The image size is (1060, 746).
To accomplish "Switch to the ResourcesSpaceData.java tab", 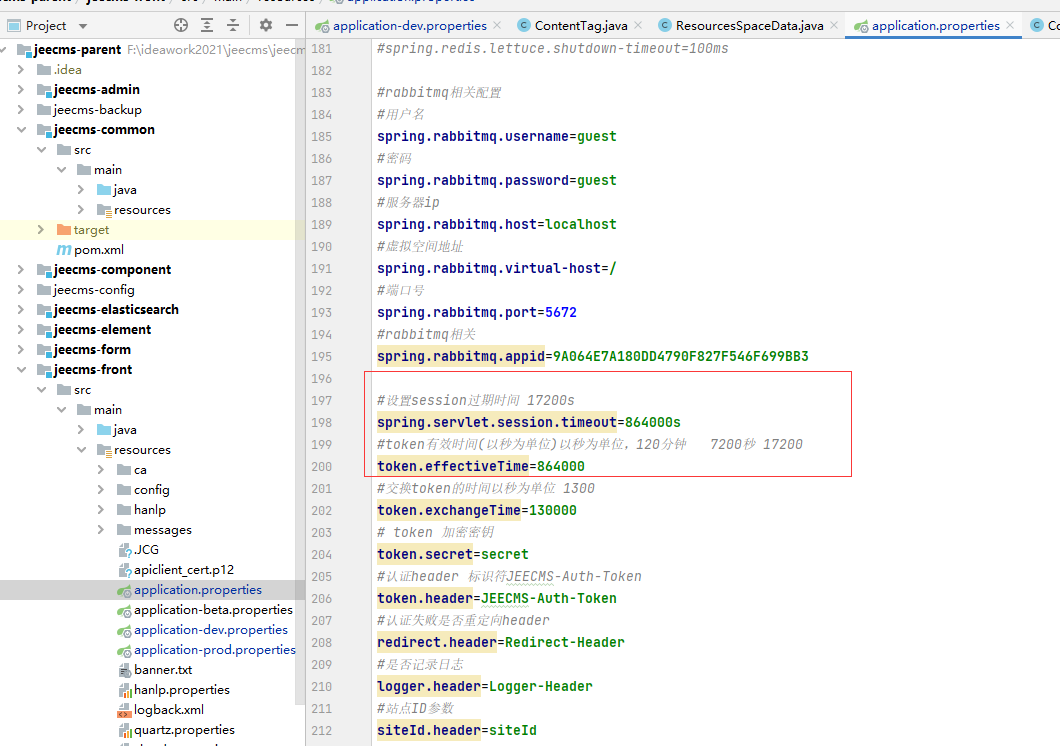I will point(749,25).
